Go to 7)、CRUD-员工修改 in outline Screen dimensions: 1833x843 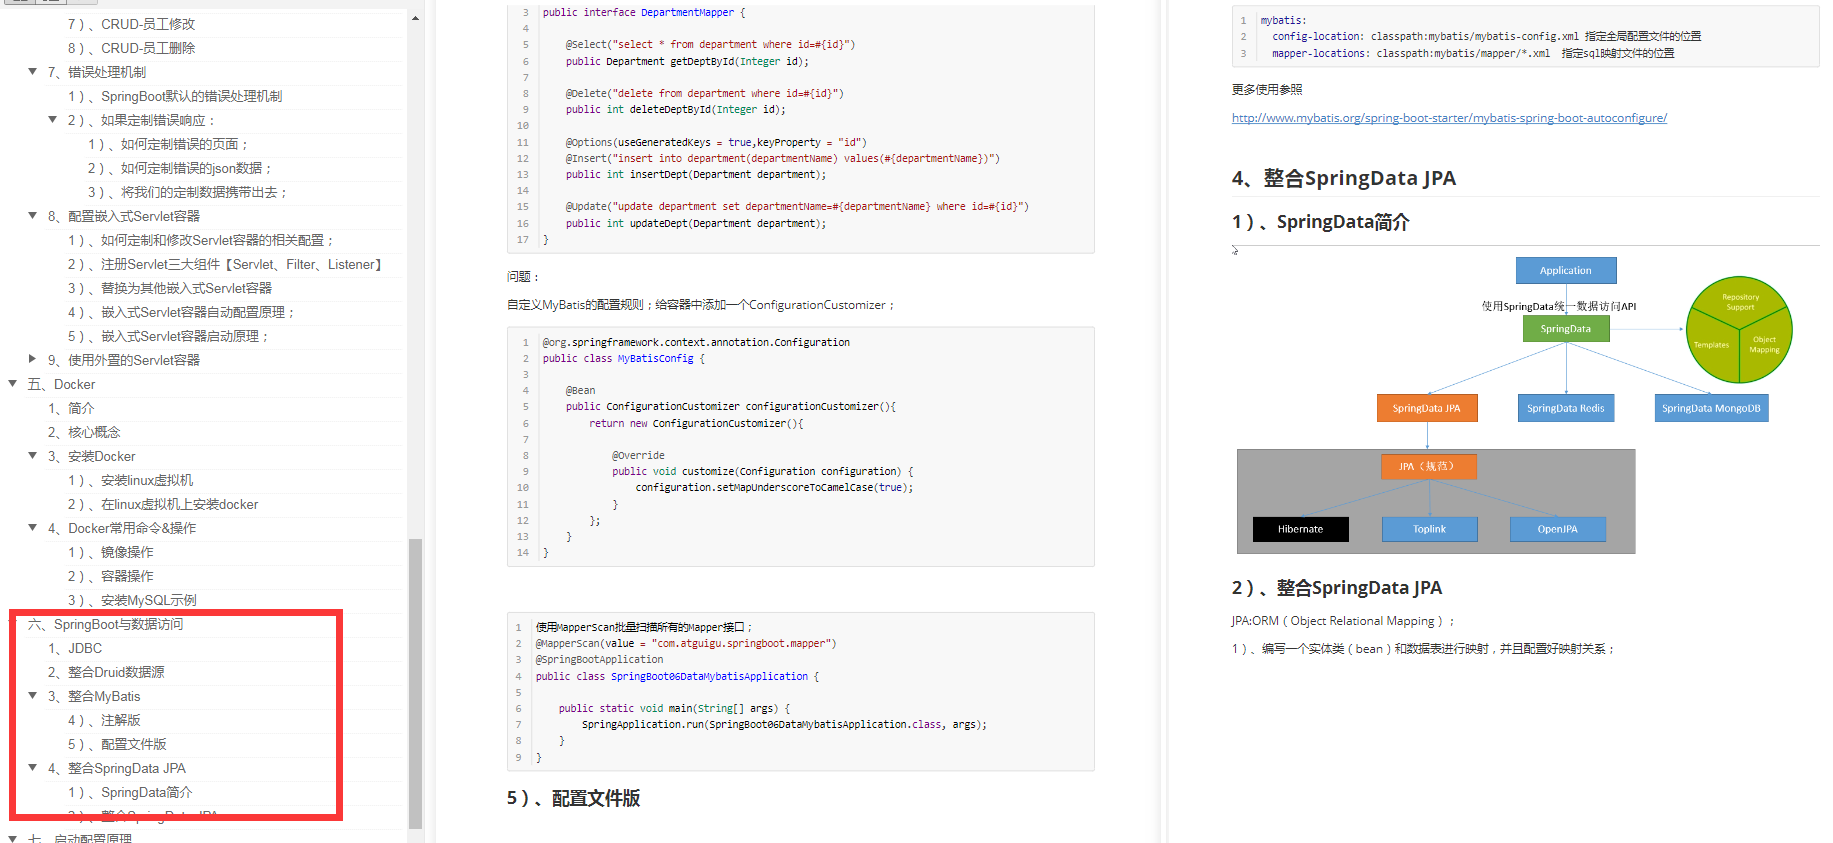(x=131, y=24)
